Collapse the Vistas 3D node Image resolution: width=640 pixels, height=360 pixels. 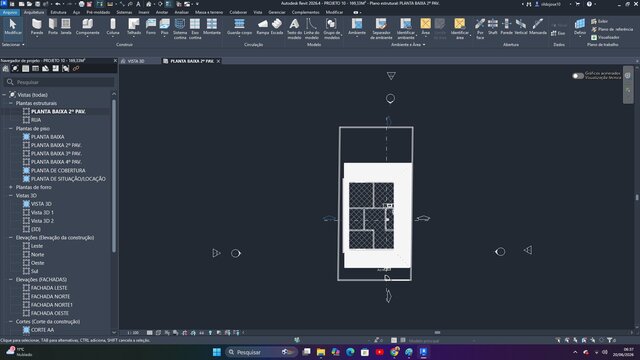[x=11, y=196]
